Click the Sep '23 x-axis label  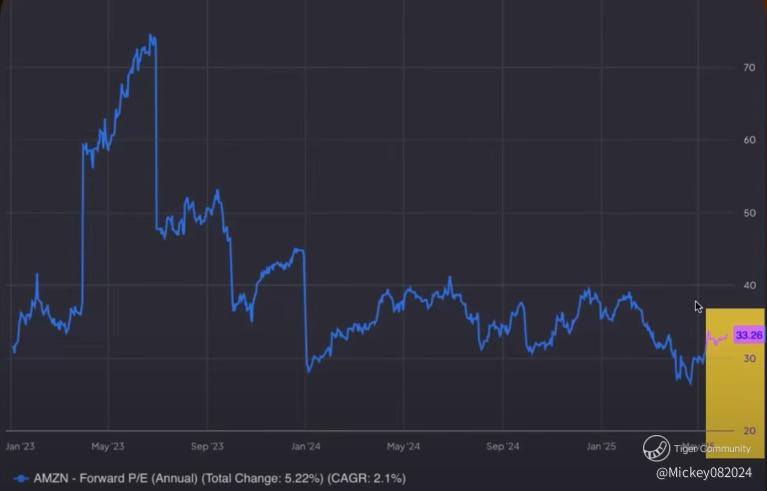(x=207, y=446)
